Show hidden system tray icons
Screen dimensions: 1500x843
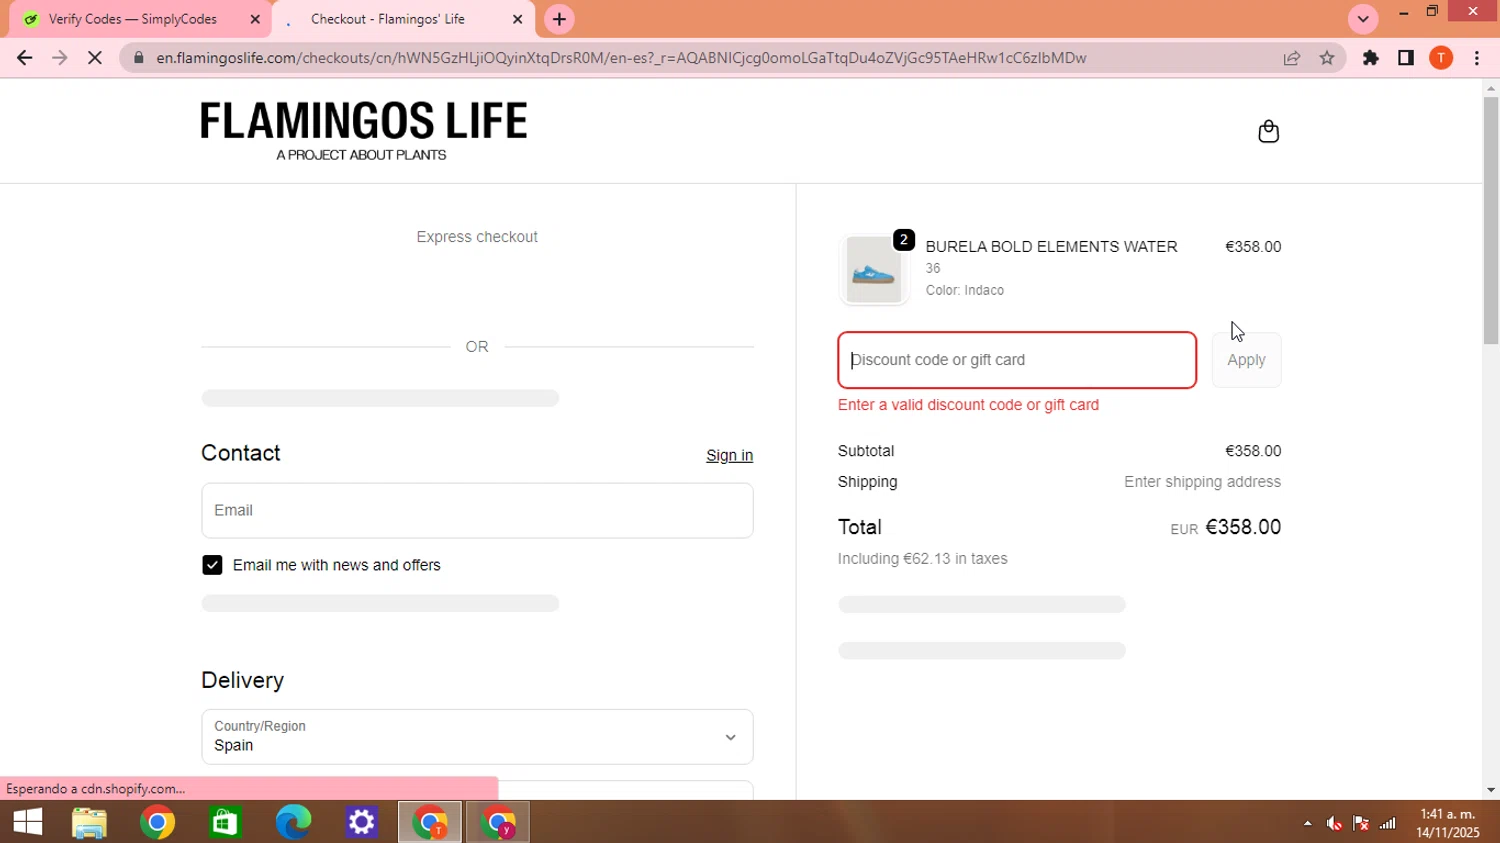click(x=1307, y=823)
